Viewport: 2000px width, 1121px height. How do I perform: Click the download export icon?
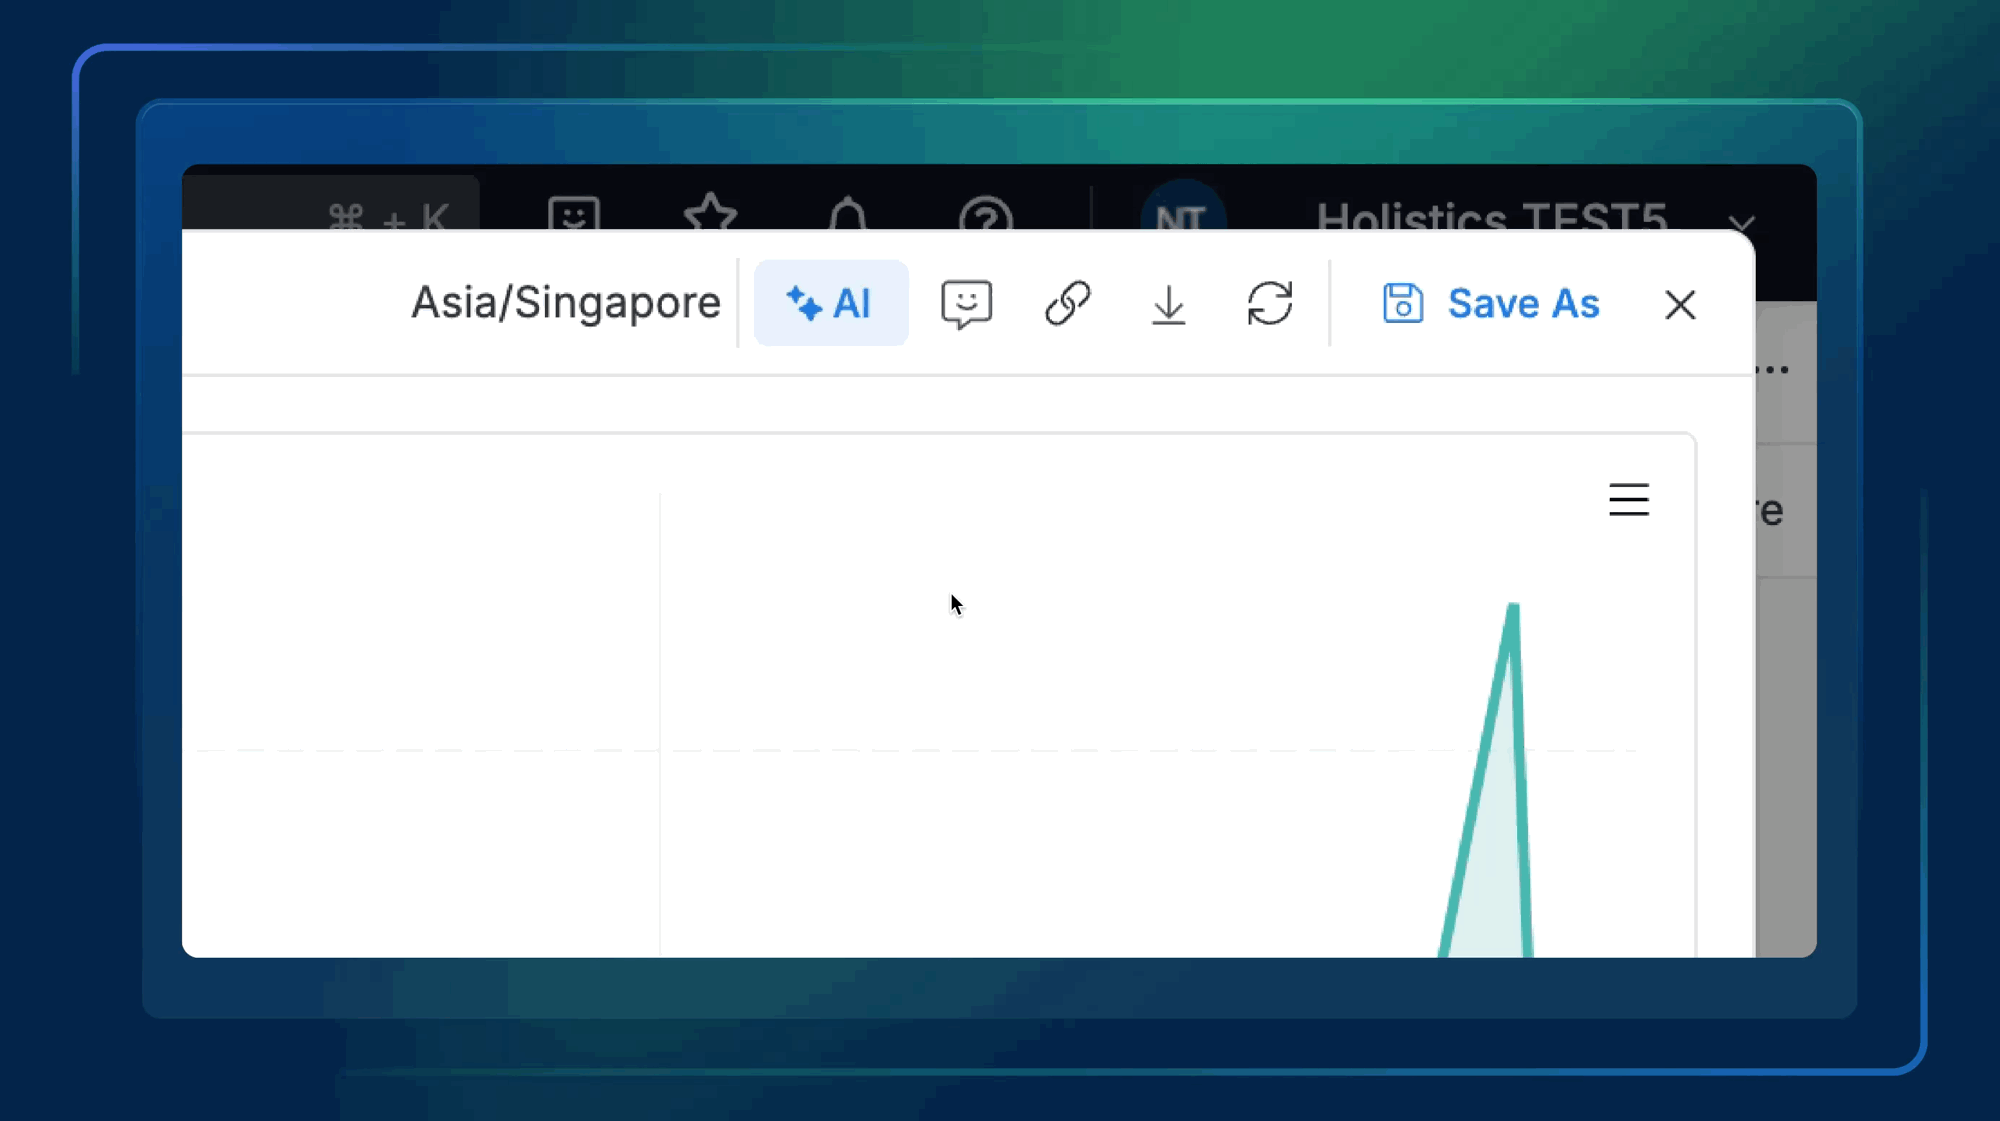click(x=1168, y=304)
